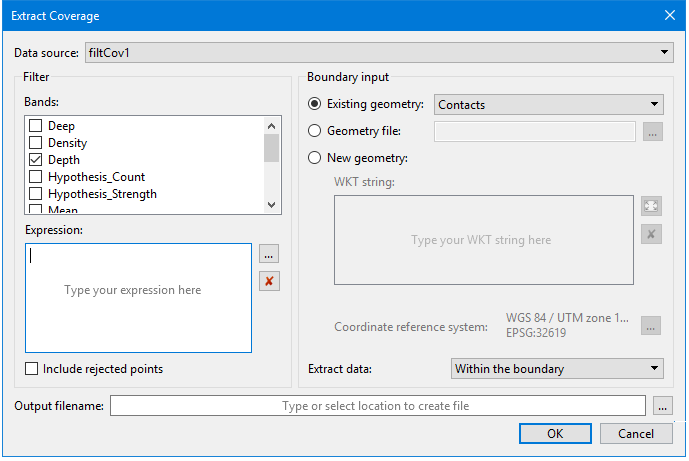Select the New geometry radio button

(x=316, y=157)
